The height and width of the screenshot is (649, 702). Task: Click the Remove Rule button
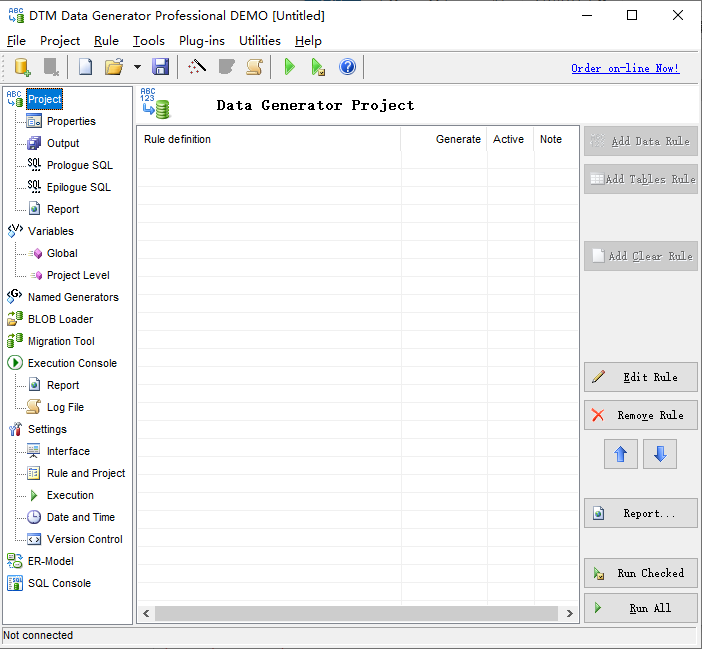(641, 415)
